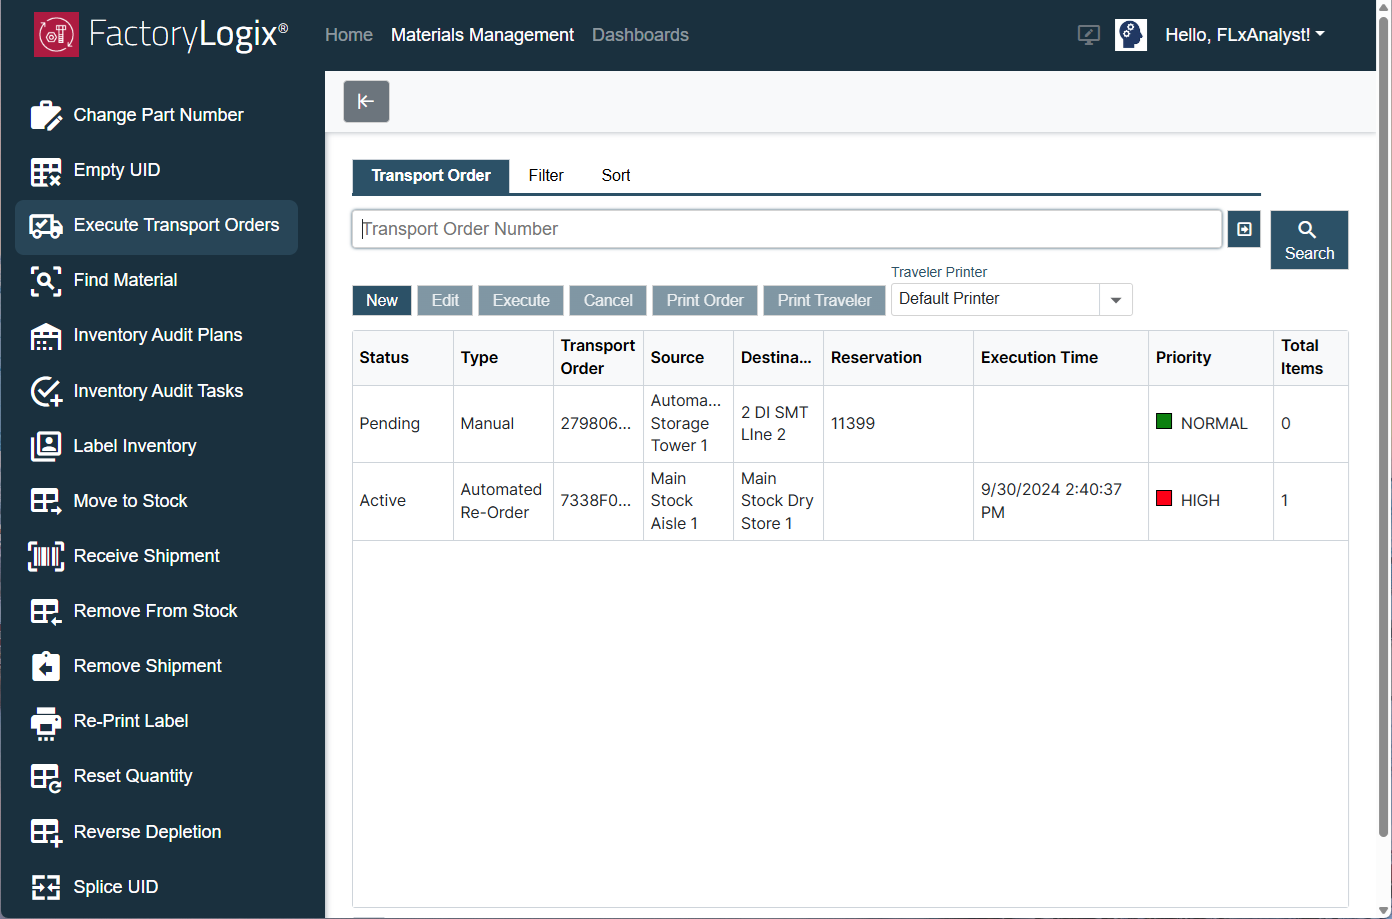Click the Splice UID icon
The image size is (1392, 919).
click(45, 887)
